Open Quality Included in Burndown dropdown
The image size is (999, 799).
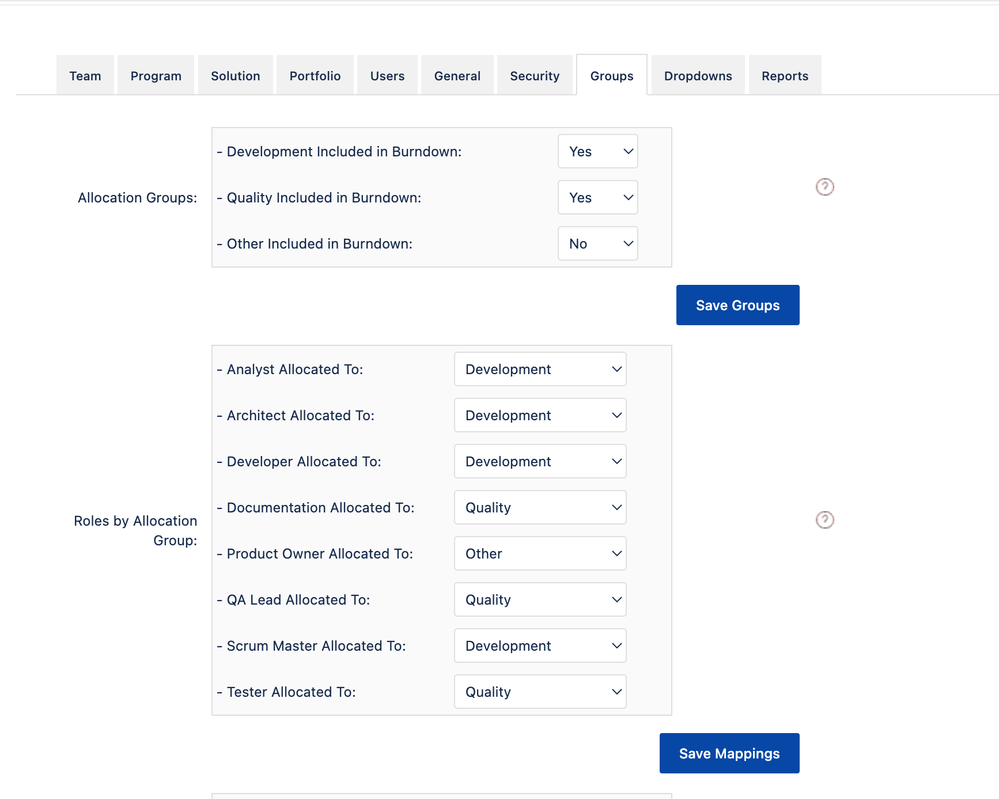pyautogui.click(x=598, y=198)
